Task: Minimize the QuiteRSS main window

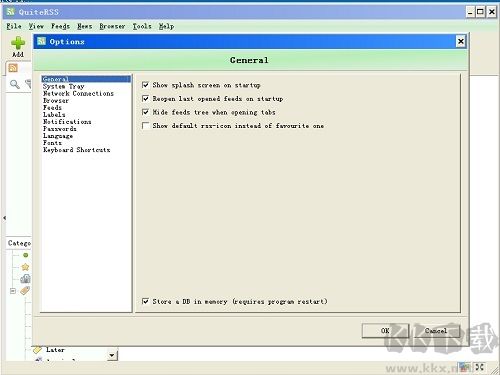Action: (x=470, y=12)
